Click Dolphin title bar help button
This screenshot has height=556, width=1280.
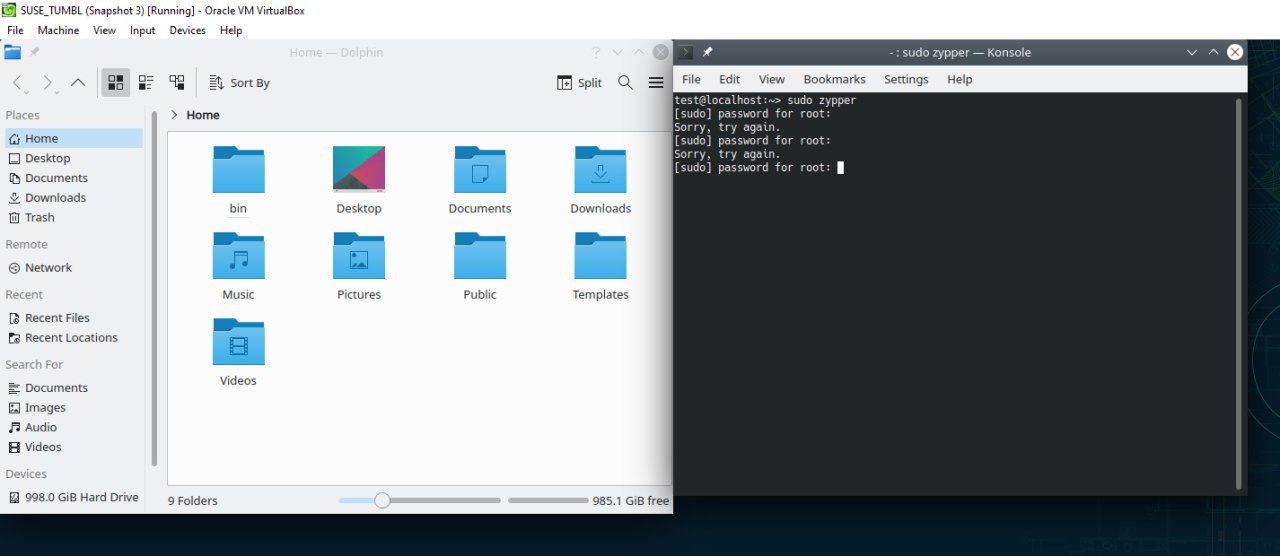596,52
